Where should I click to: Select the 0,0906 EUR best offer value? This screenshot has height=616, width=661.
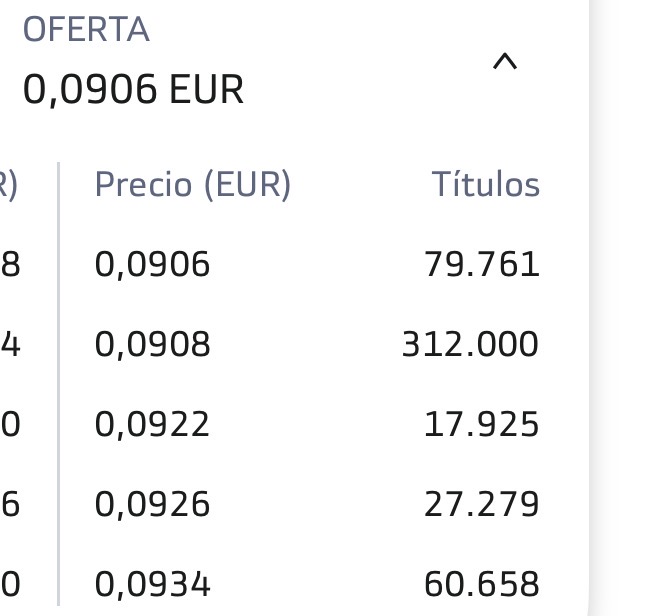click(133, 89)
